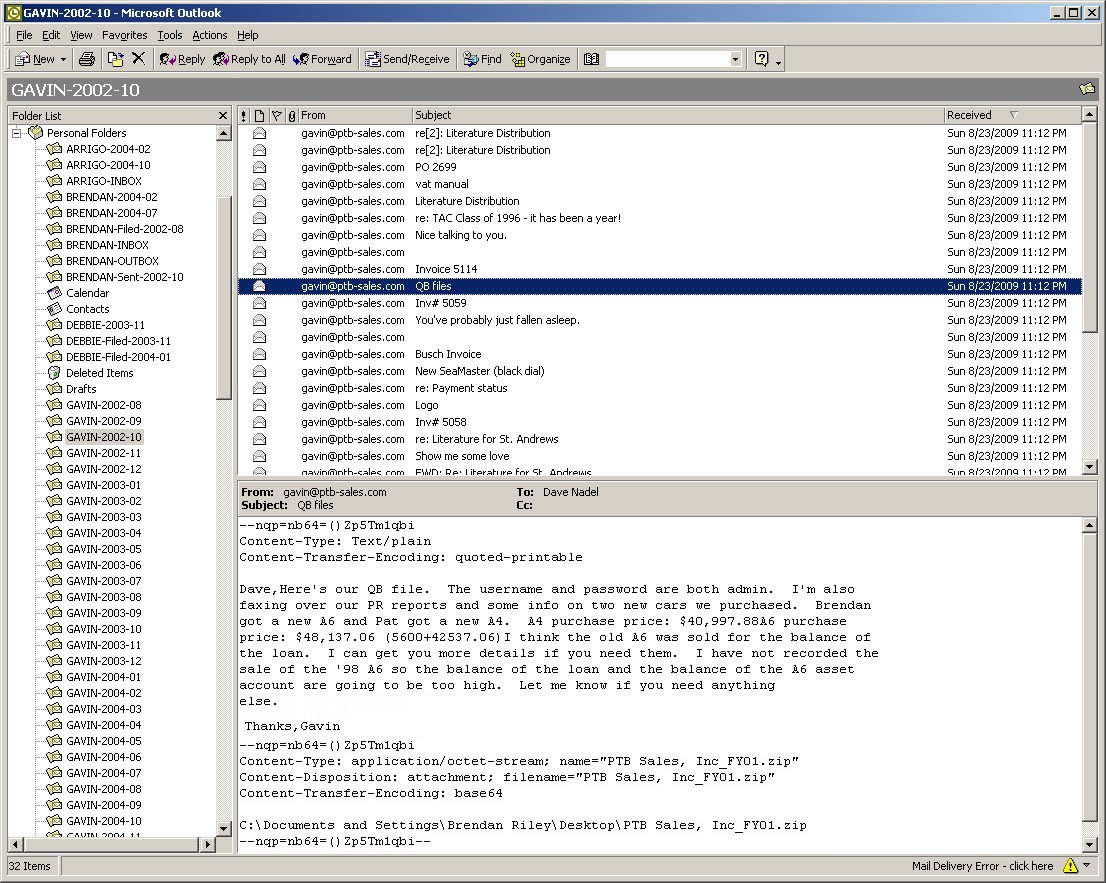Image resolution: width=1106 pixels, height=883 pixels.
Task: Sort by Icon column header
Action: pyautogui.click(x=260, y=116)
